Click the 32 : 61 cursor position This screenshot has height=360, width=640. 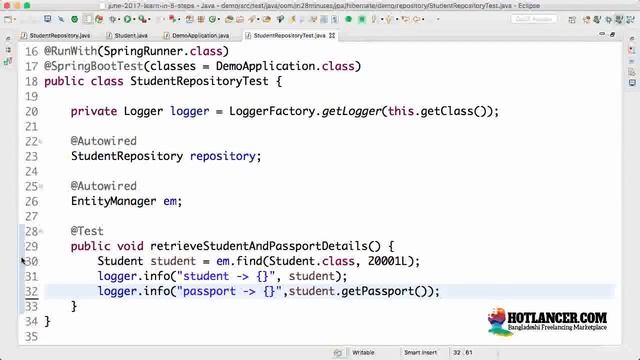[462, 352]
